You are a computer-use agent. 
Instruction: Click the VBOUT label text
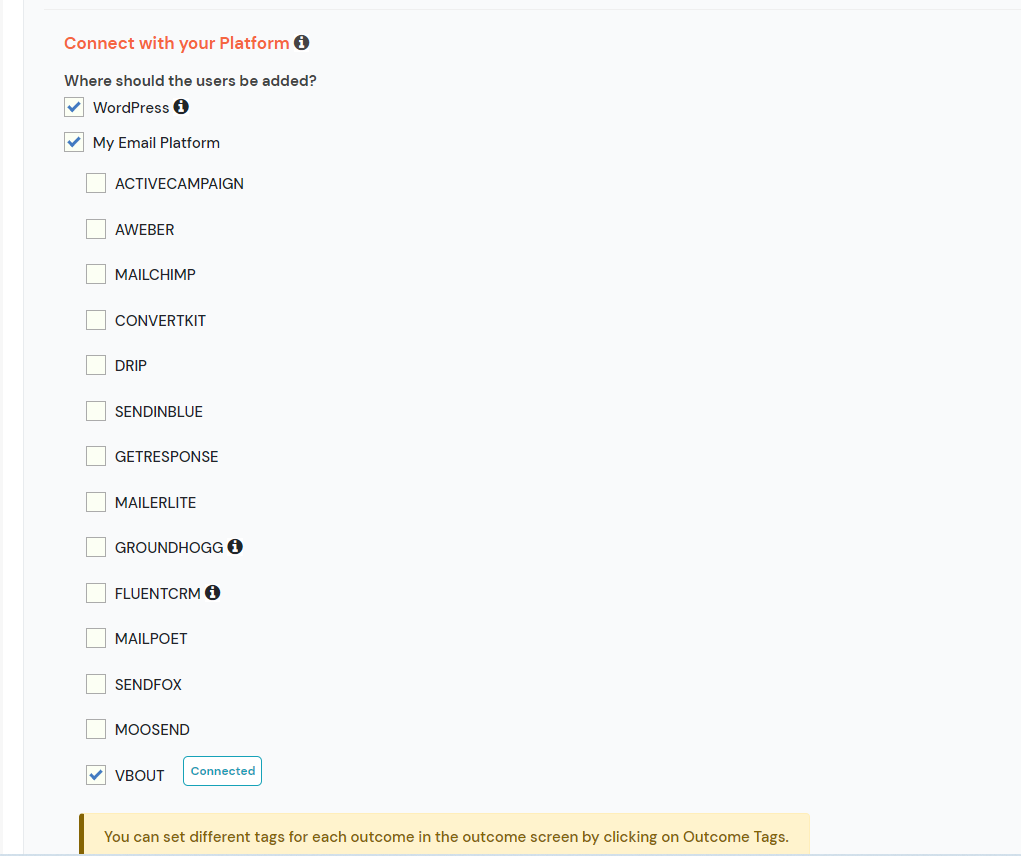[139, 775]
